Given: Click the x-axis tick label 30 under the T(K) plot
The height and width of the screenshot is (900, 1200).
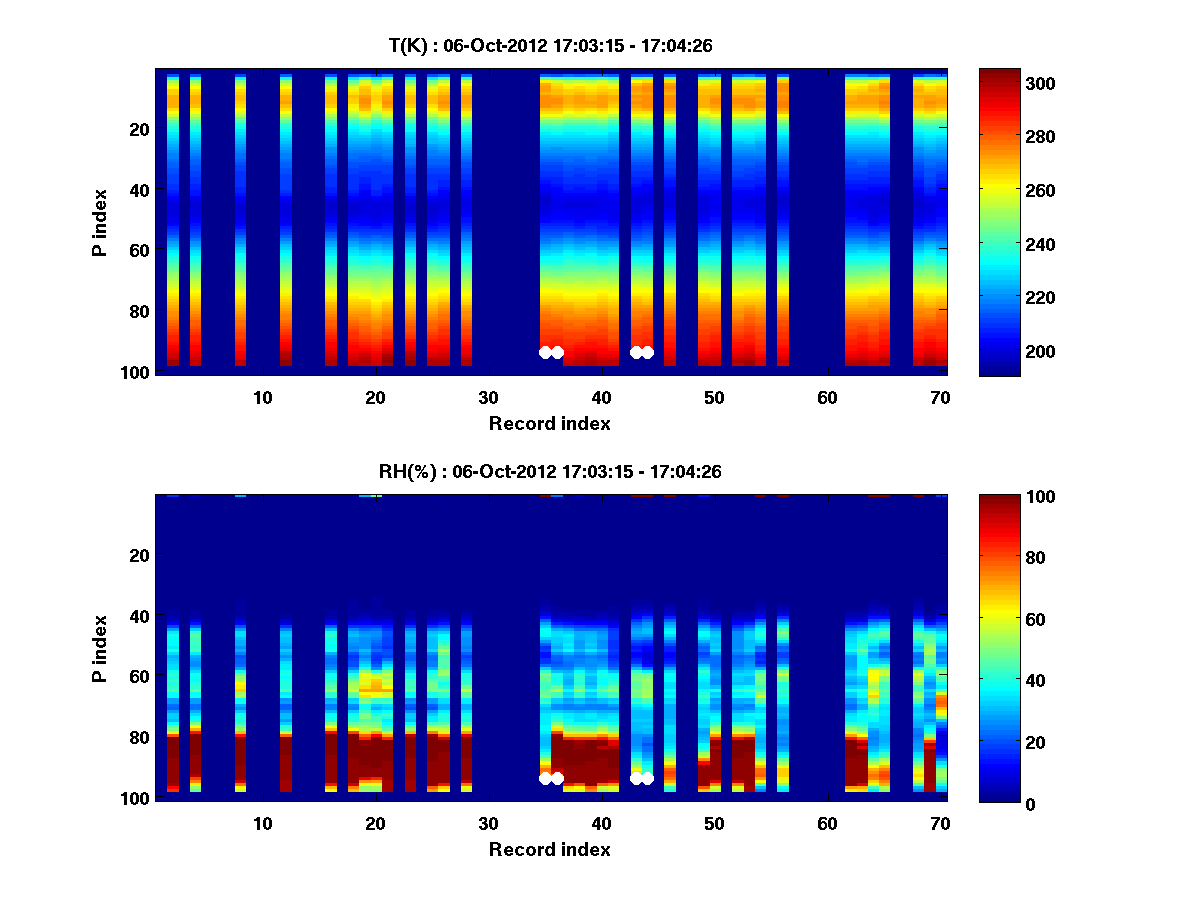Looking at the screenshot, I should 488,397.
